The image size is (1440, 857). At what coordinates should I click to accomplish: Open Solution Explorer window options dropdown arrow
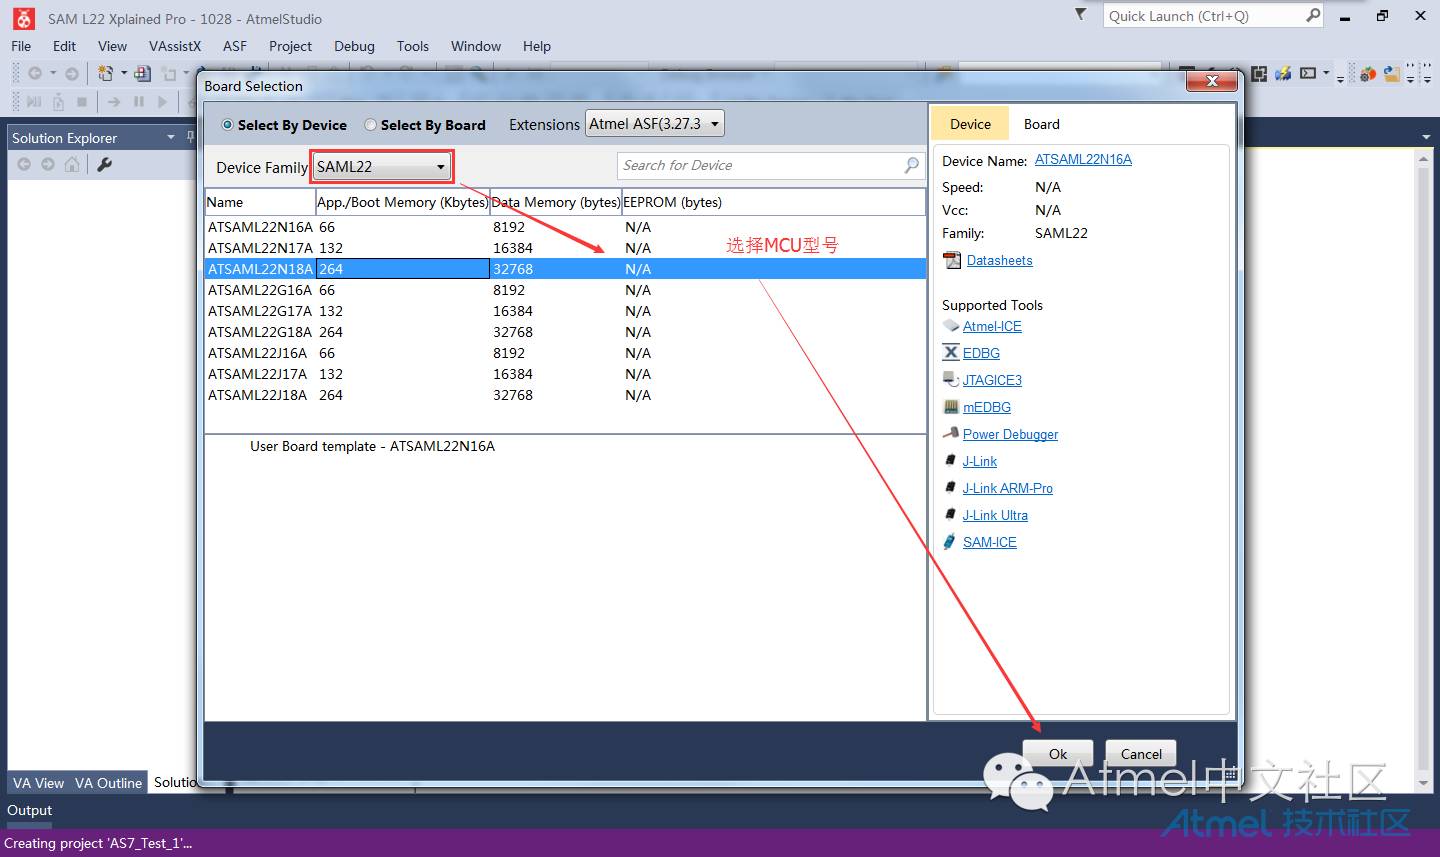[x=171, y=137]
